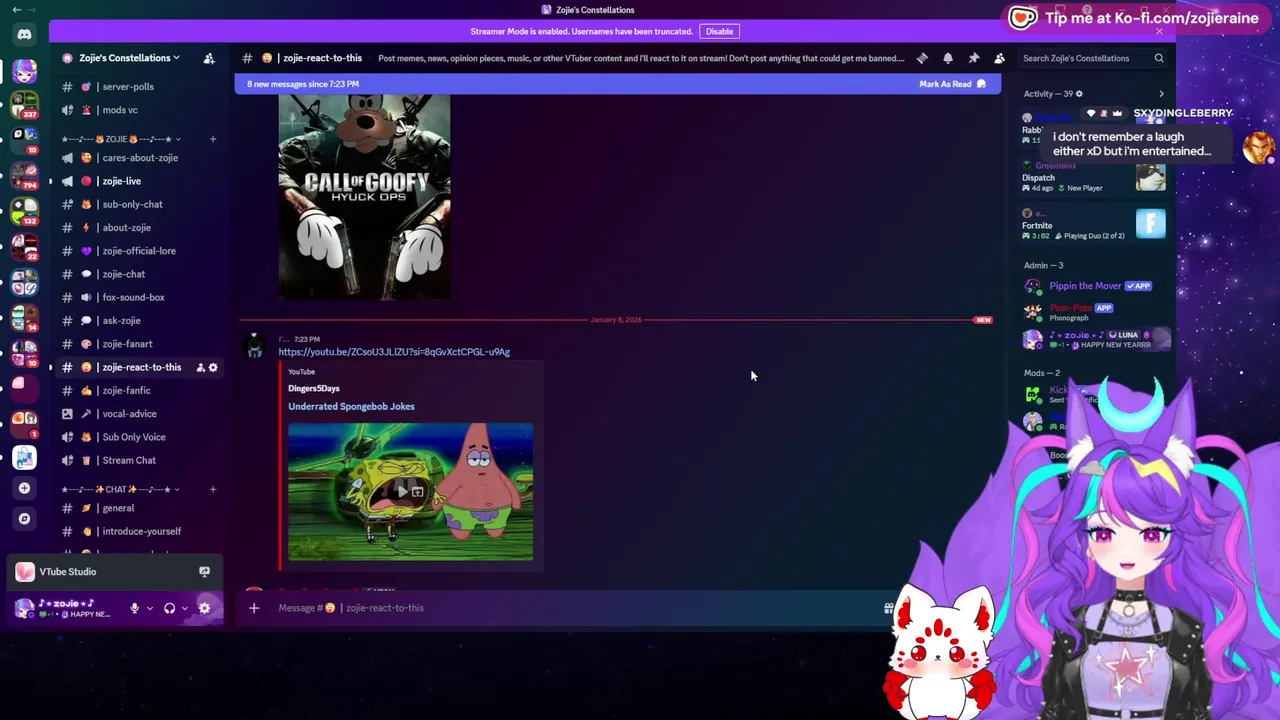The height and width of the screenshot is (720, 1280).
Task: Toggle headphones deafen
Action: tap(169, 608)
